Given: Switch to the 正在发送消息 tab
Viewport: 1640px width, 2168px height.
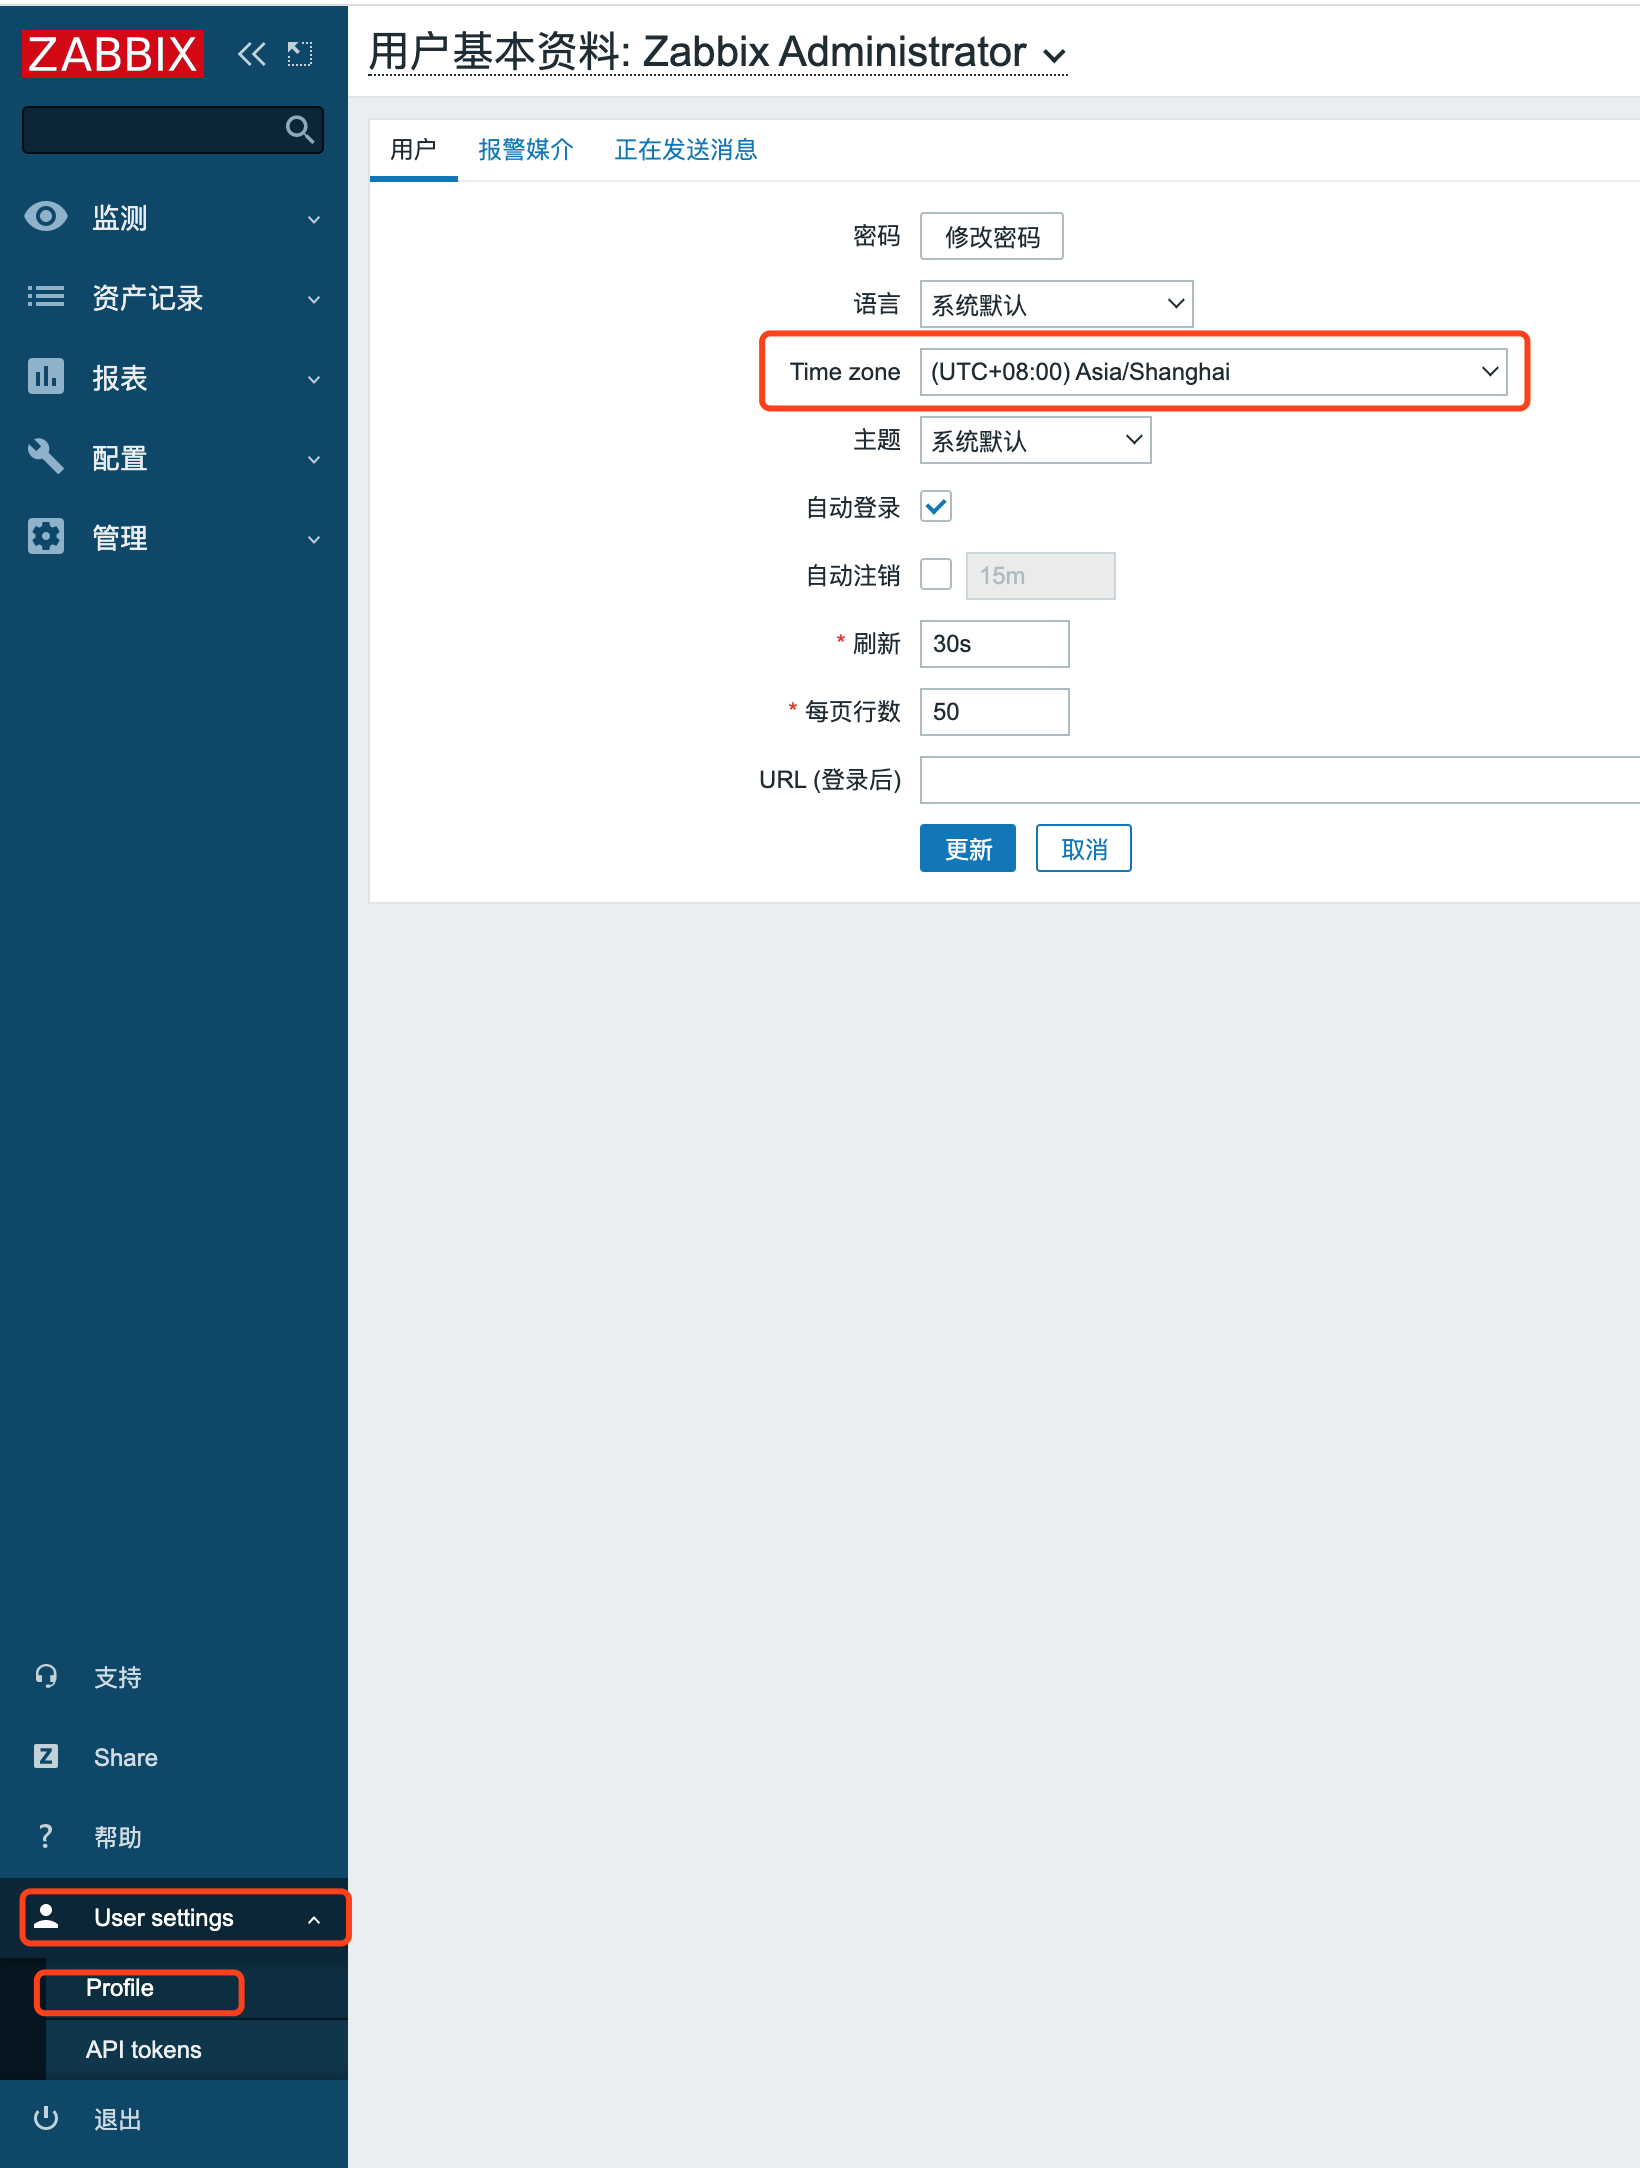Looking at the screenshot, I should 686,150.
